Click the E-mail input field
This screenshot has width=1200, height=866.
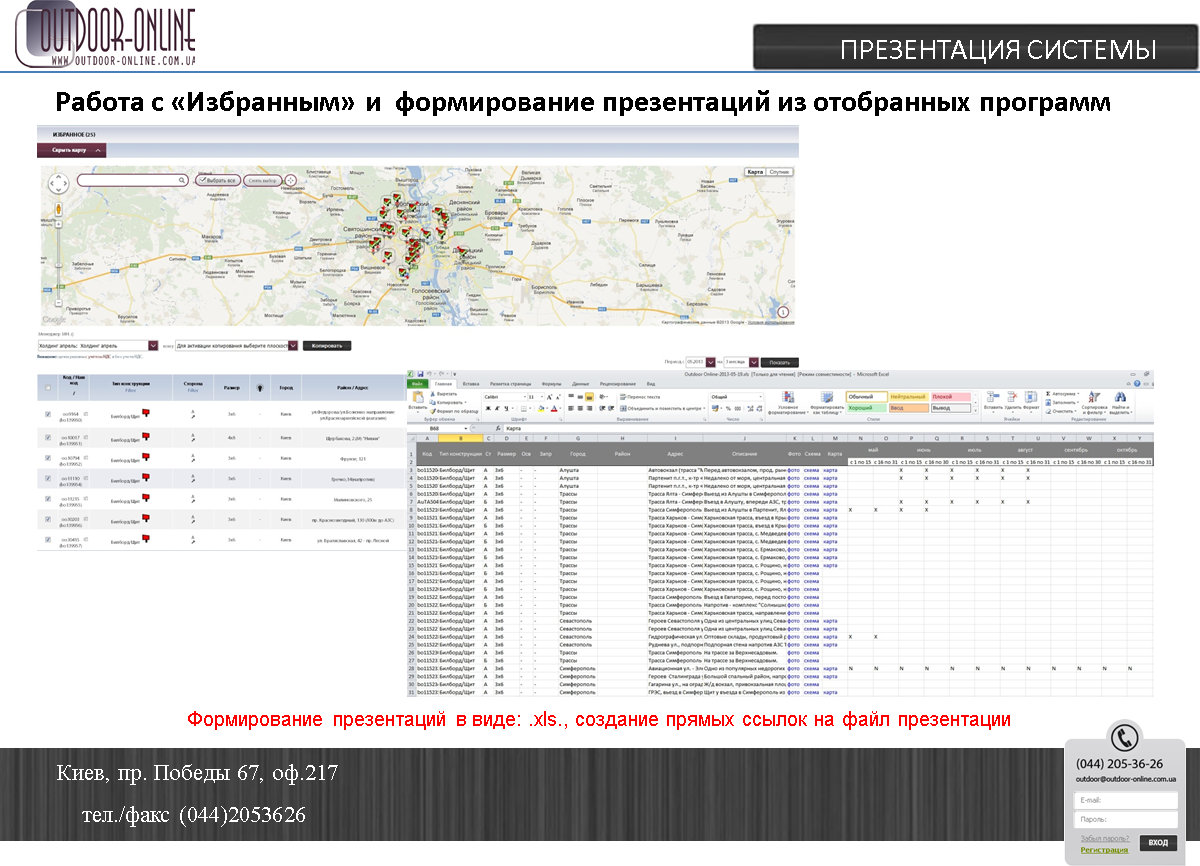(1124, 800)
